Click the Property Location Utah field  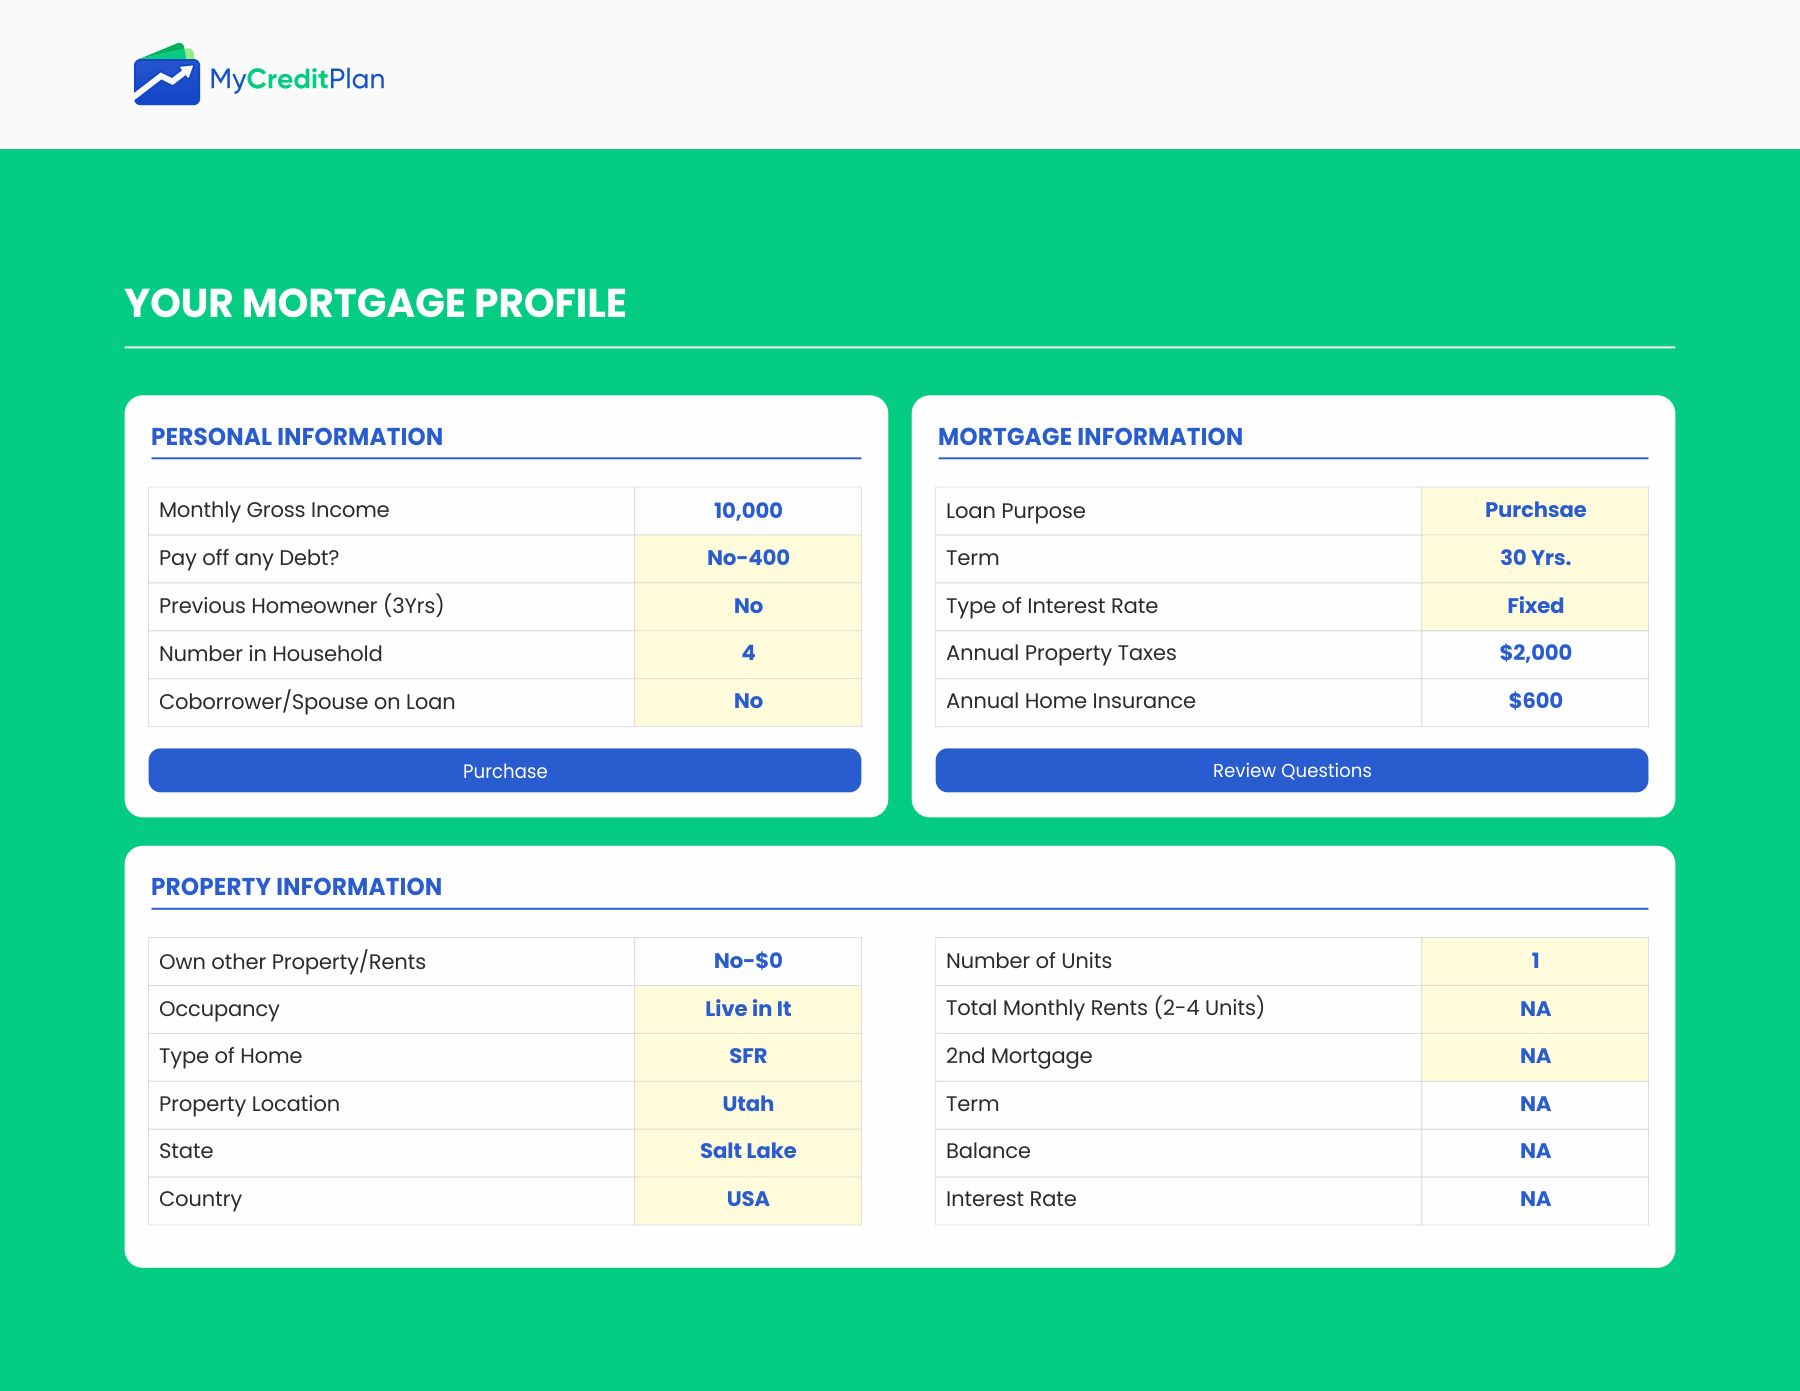tap(747, 1105)
